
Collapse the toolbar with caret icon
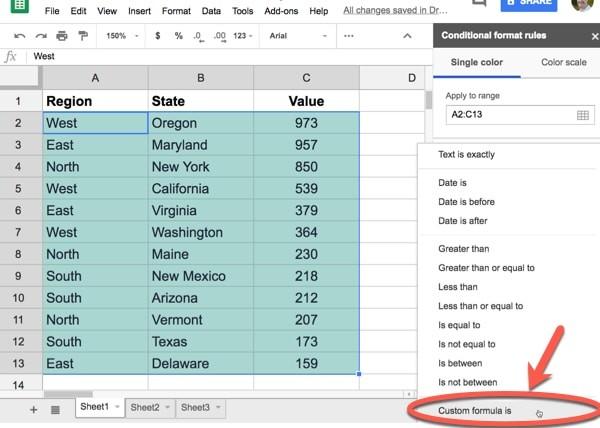coord(407,36)
